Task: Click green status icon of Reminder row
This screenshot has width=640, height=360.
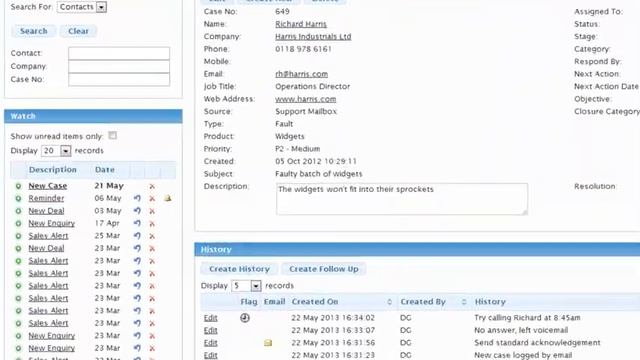Action: point(18,198)
